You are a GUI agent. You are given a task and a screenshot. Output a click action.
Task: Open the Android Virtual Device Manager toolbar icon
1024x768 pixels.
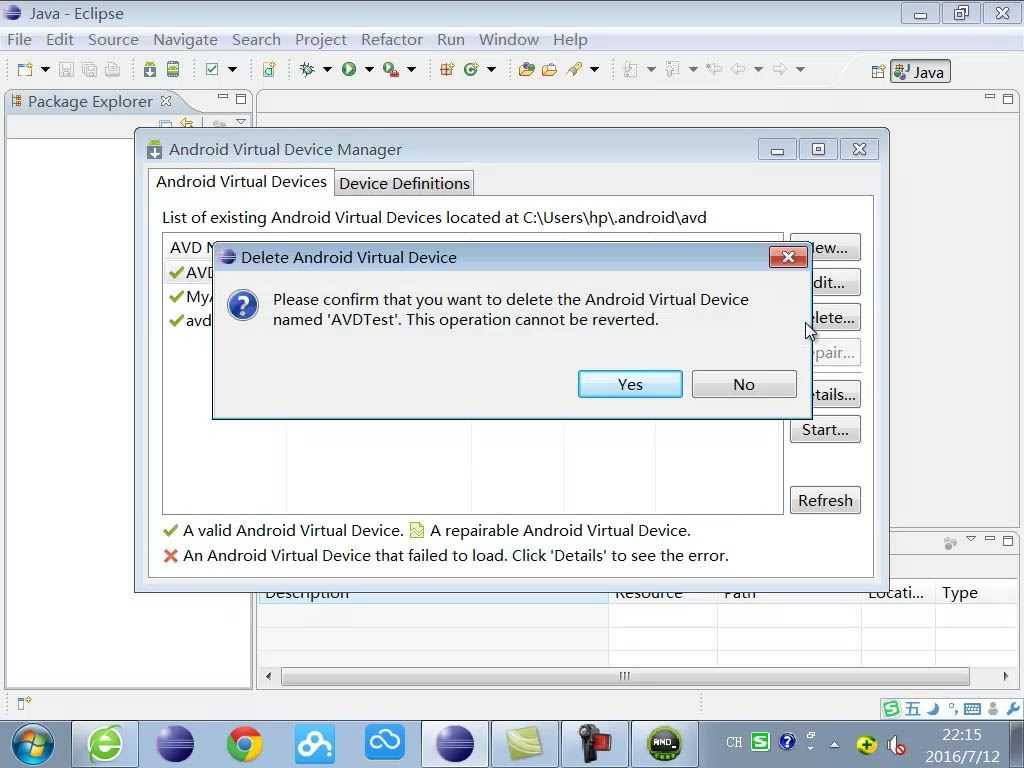coord(173,69)
